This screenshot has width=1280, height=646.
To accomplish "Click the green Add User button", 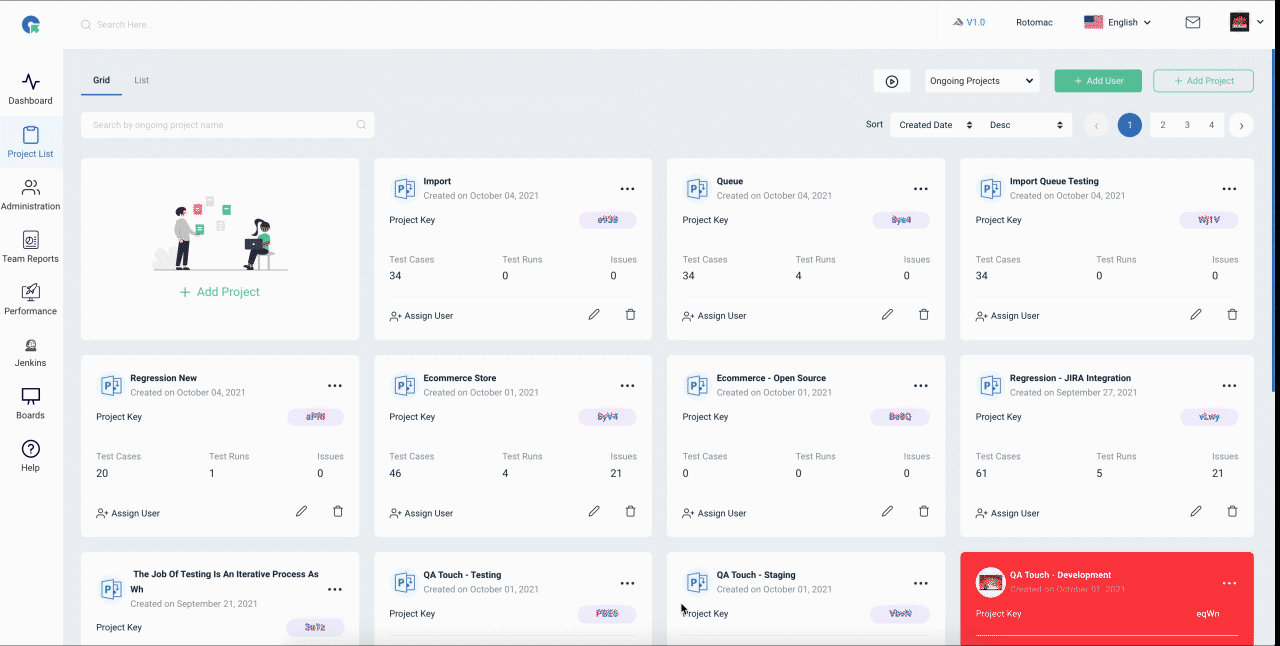I will point(1098,81).
